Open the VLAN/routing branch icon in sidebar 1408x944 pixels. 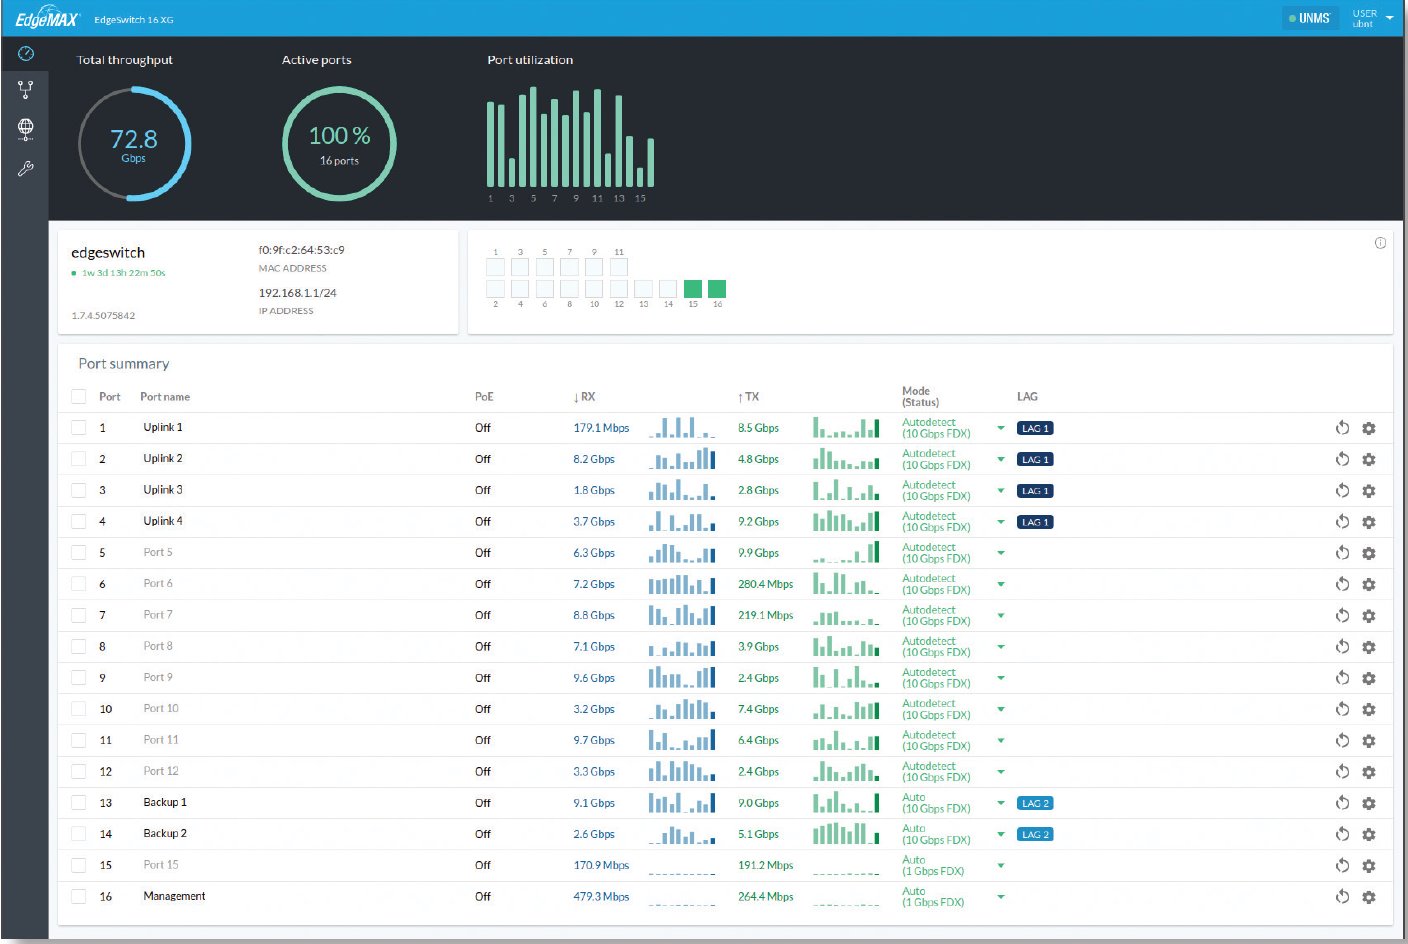click(x=26, y=90)
